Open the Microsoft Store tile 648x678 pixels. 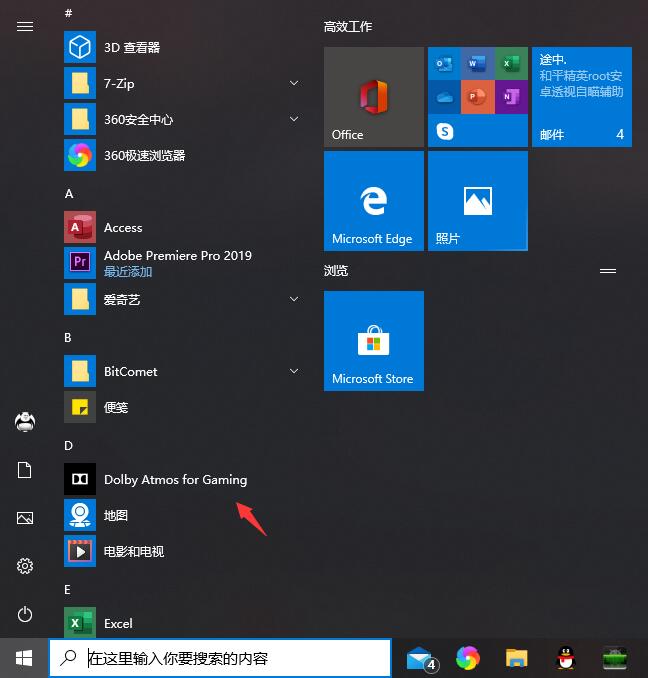pyautogui.click(x=373, y=341)
